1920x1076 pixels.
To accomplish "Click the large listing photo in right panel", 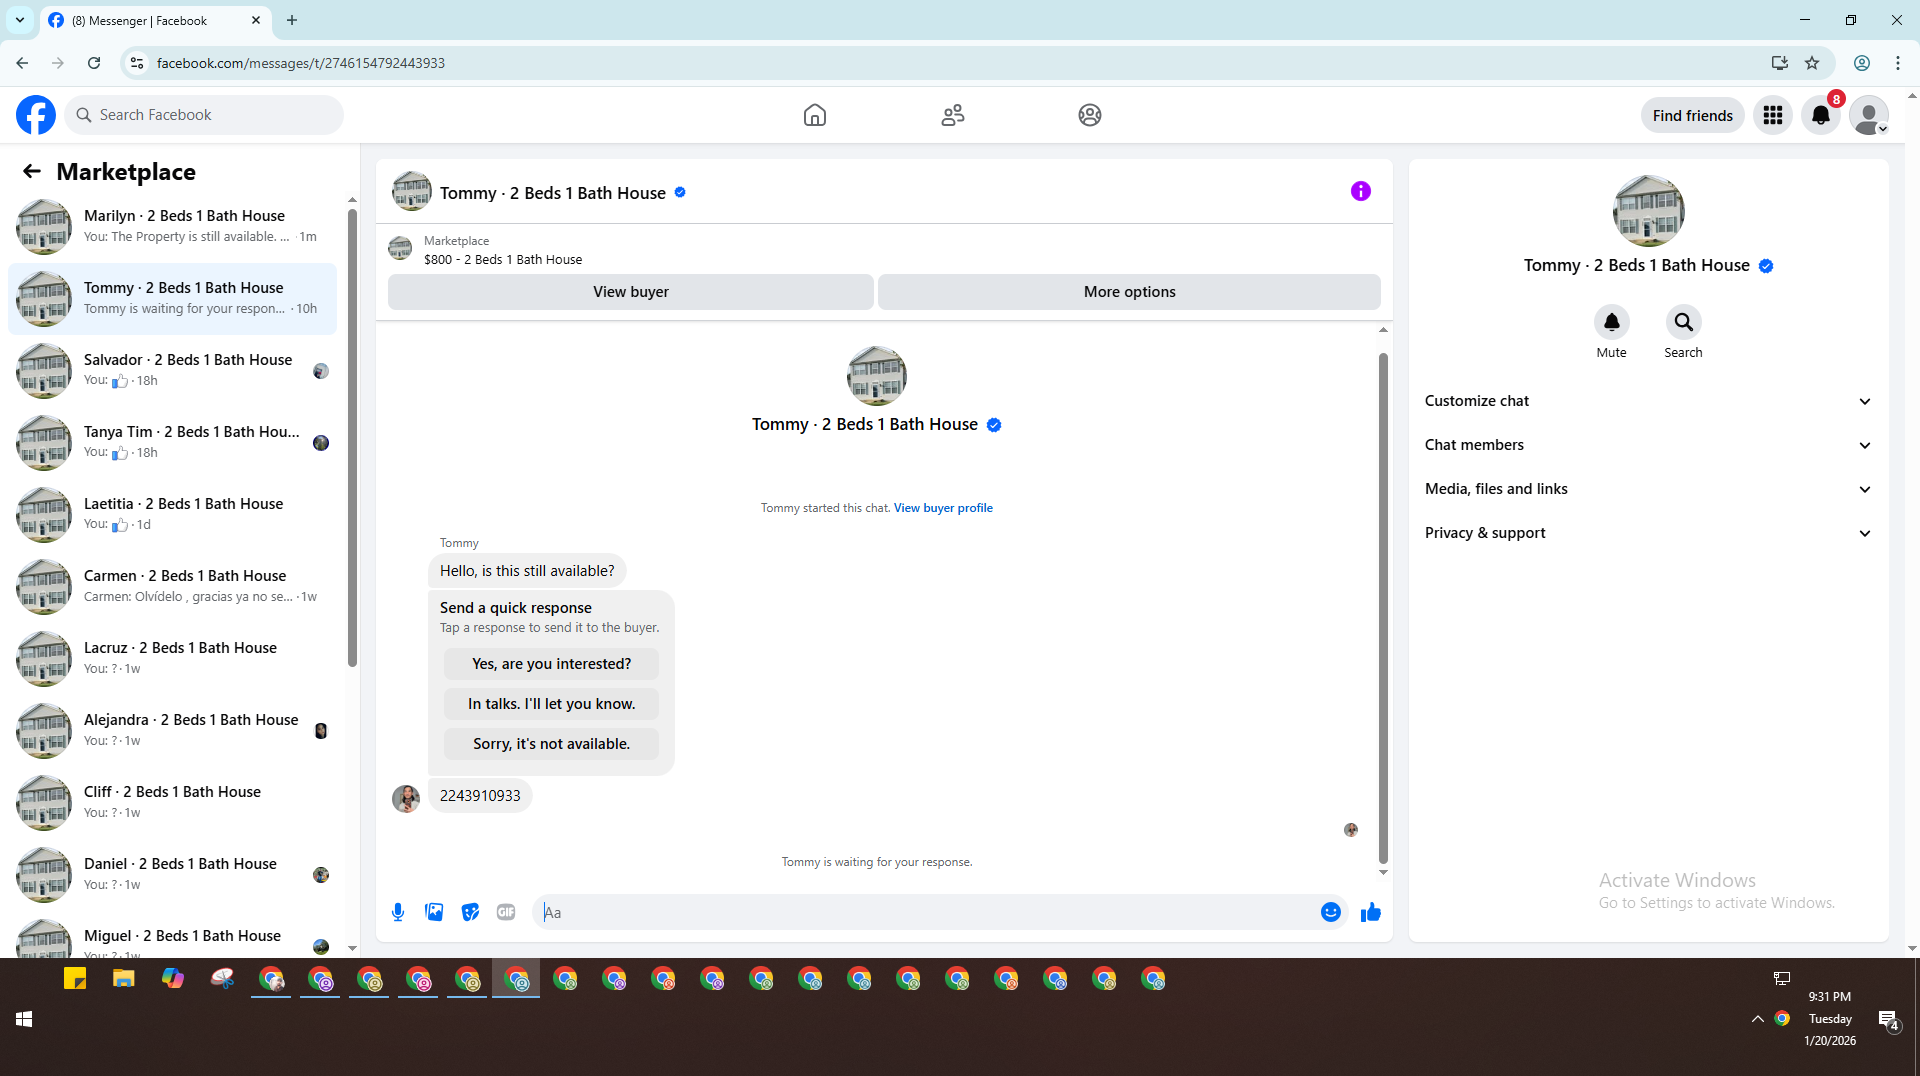I will tap(1649, 211).
